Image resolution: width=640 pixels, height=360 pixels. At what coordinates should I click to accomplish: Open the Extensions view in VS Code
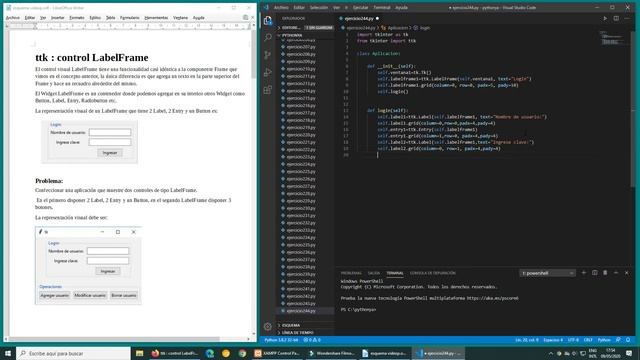pyautogui.click(x=268, y=90)
